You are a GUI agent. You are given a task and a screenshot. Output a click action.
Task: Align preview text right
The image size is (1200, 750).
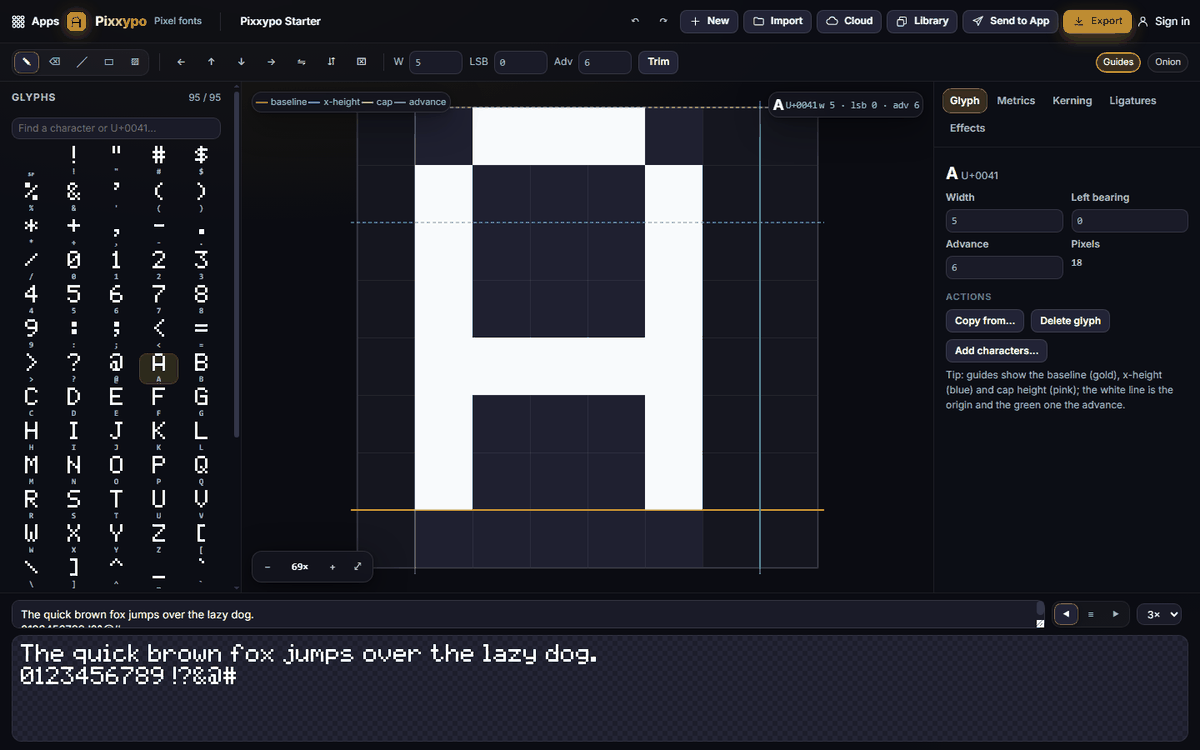(x=1115, y=614)
